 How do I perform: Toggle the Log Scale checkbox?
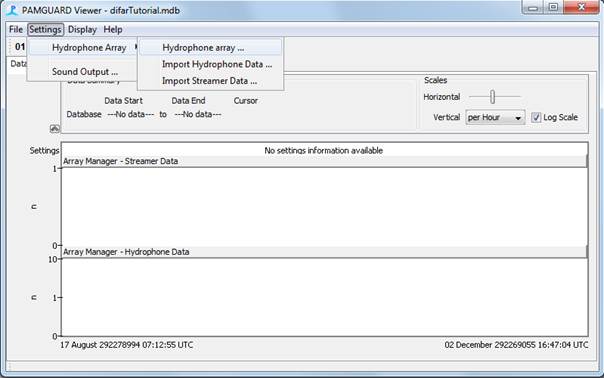[x=536, y=118]
